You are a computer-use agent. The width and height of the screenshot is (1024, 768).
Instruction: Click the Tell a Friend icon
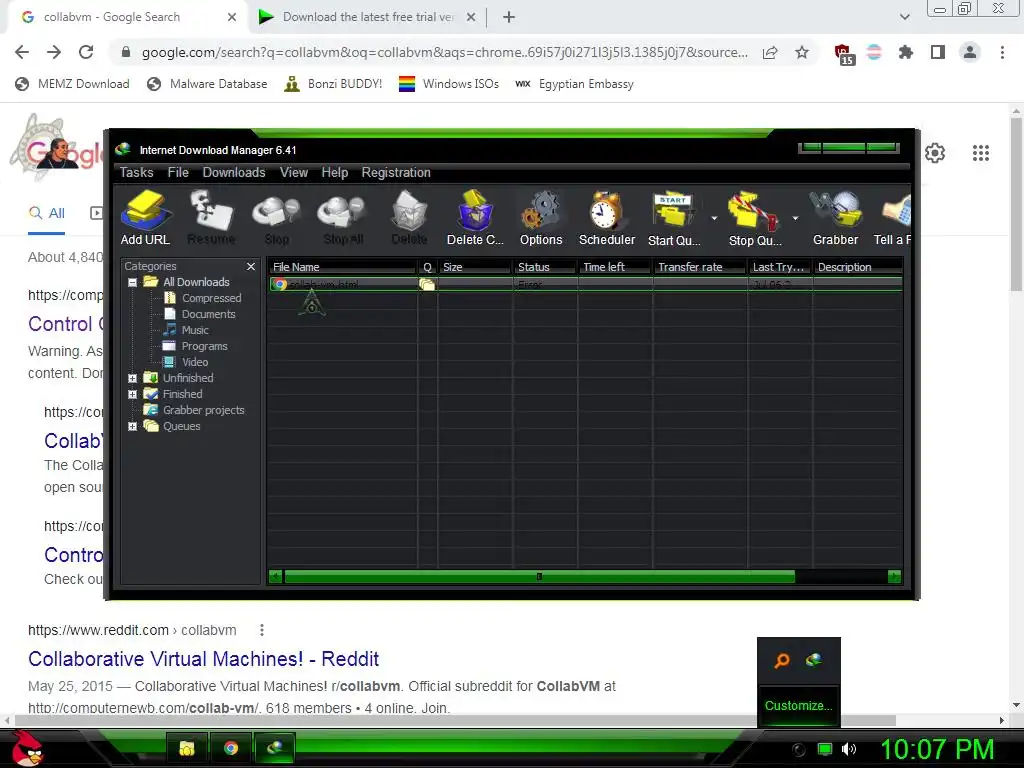click(893, 218)
